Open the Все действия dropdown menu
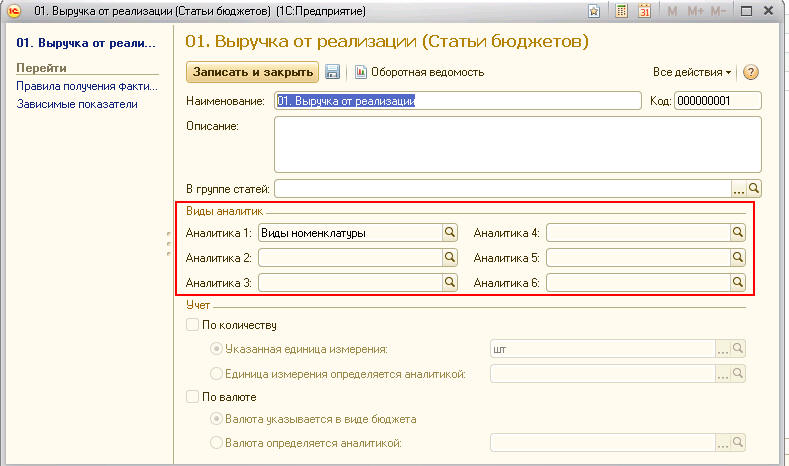 tap(692, 72)
